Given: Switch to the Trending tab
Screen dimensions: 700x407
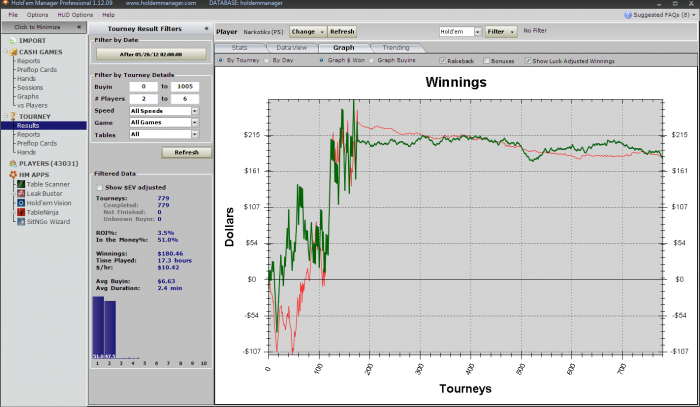Looking at the screenshot, I should pyautogui.click(x=396, y=47).
